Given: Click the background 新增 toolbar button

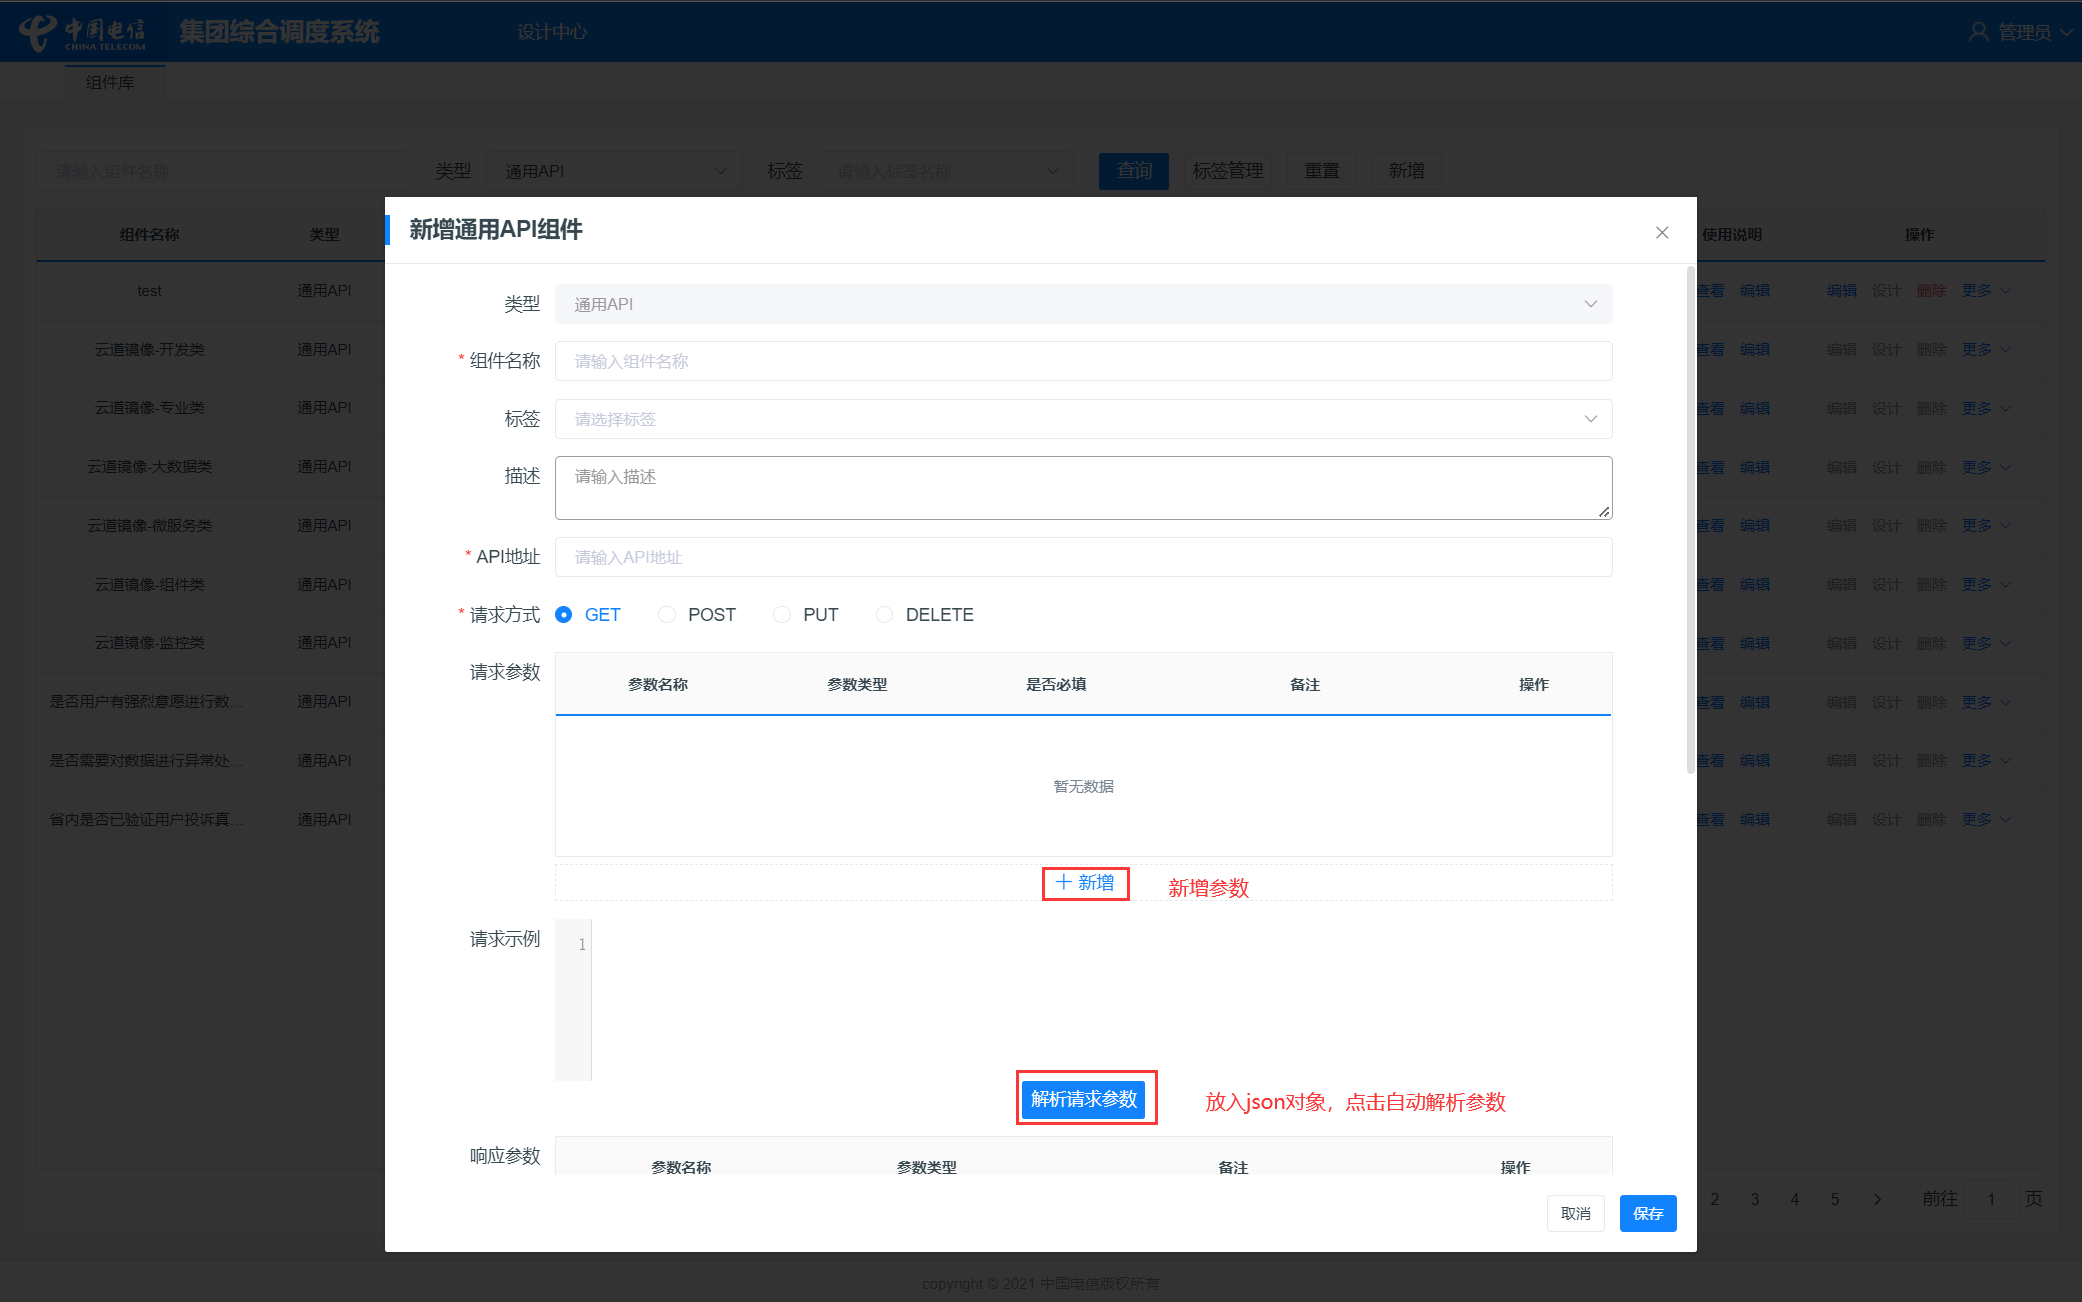Looking at the screenshot, I should tap(1407, 171).
